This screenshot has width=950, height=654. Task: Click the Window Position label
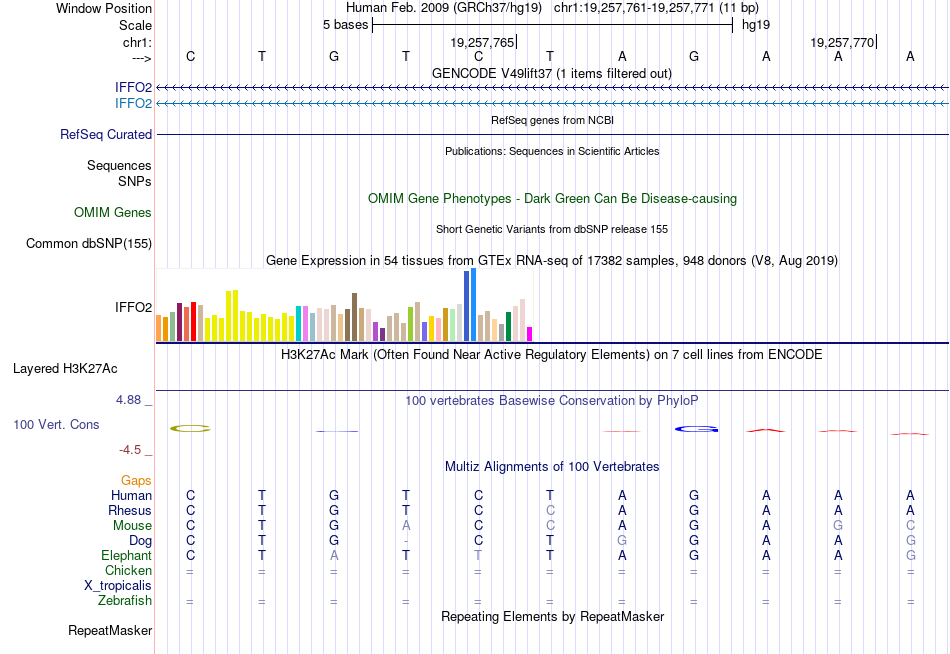pos(104,8)
